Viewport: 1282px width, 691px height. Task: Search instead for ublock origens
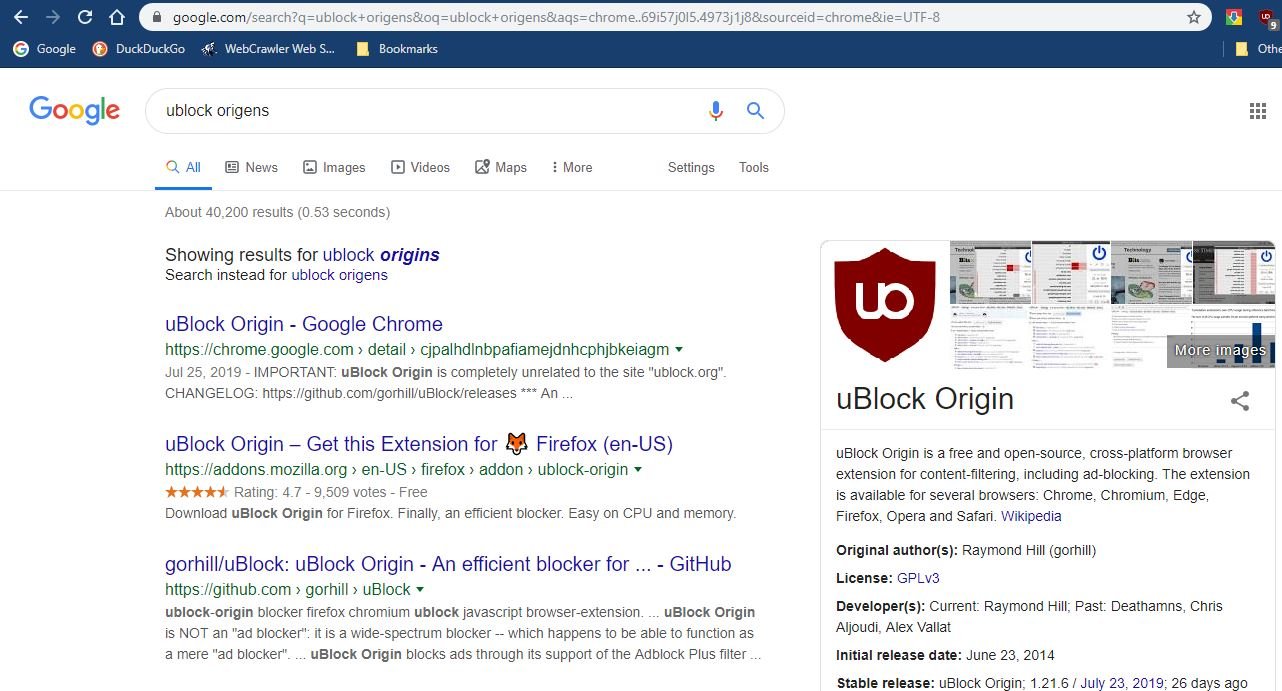click(x=339, y=275)
